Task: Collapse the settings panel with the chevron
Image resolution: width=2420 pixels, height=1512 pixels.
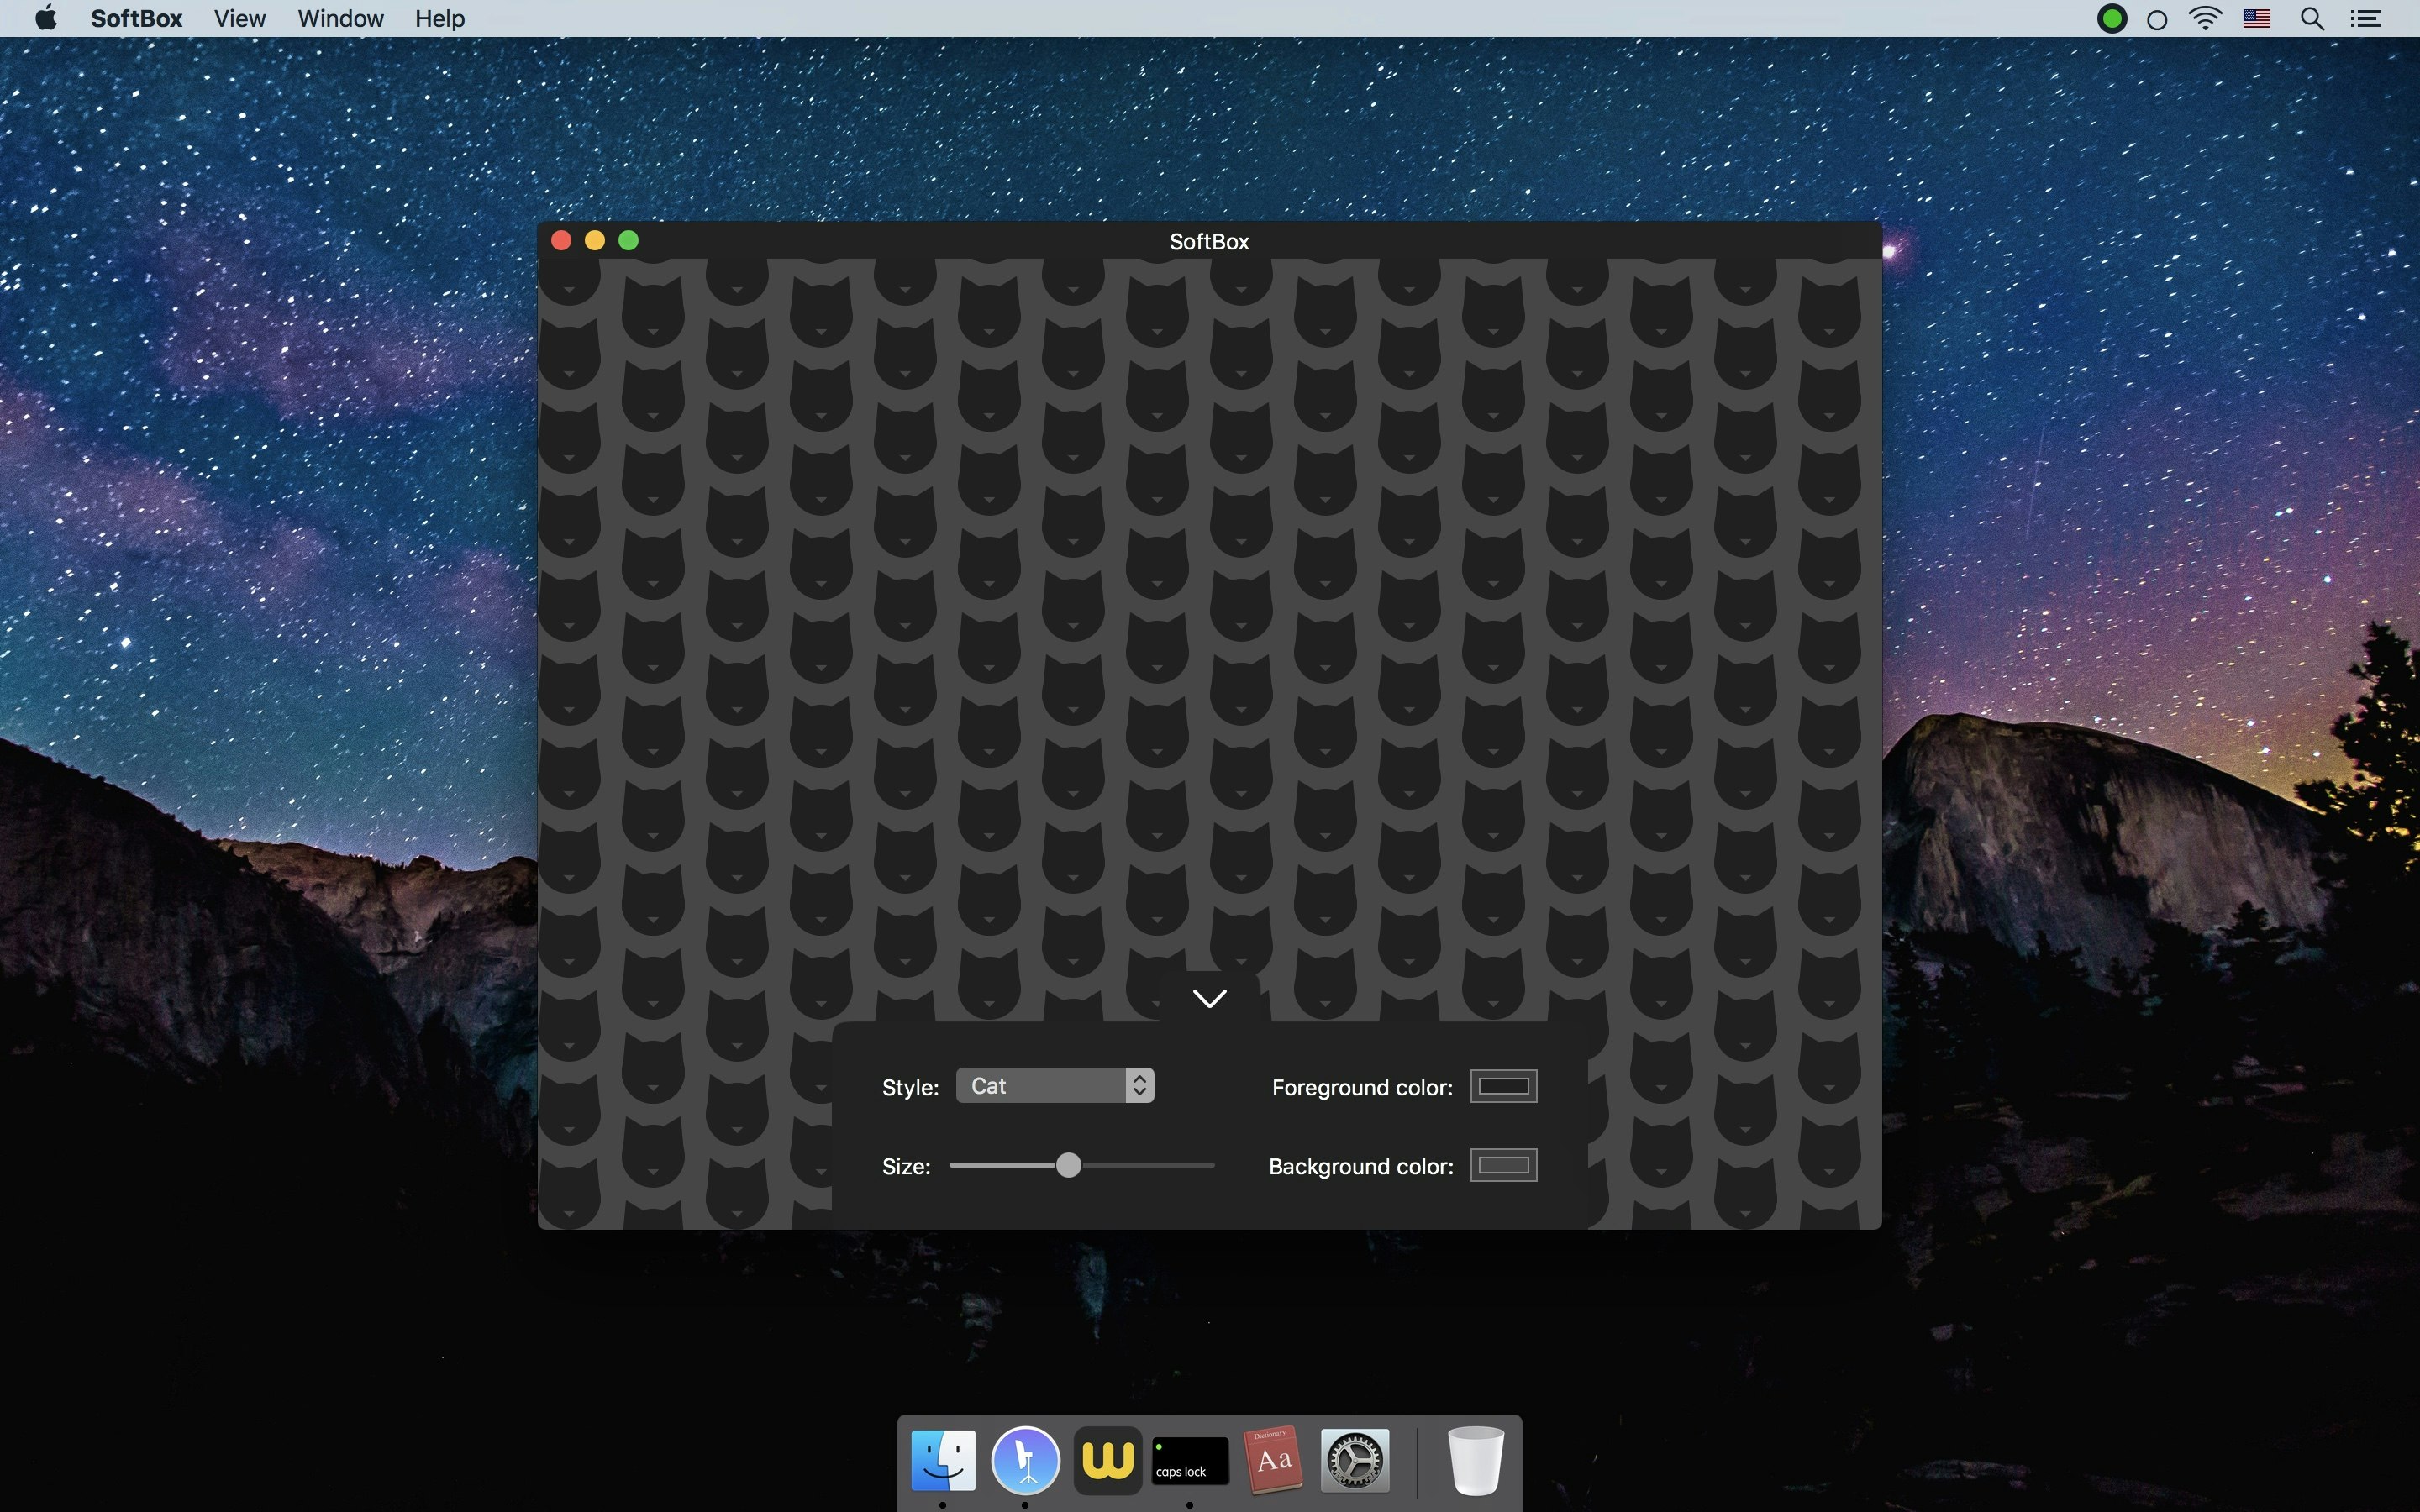Action: point(1209,998)
